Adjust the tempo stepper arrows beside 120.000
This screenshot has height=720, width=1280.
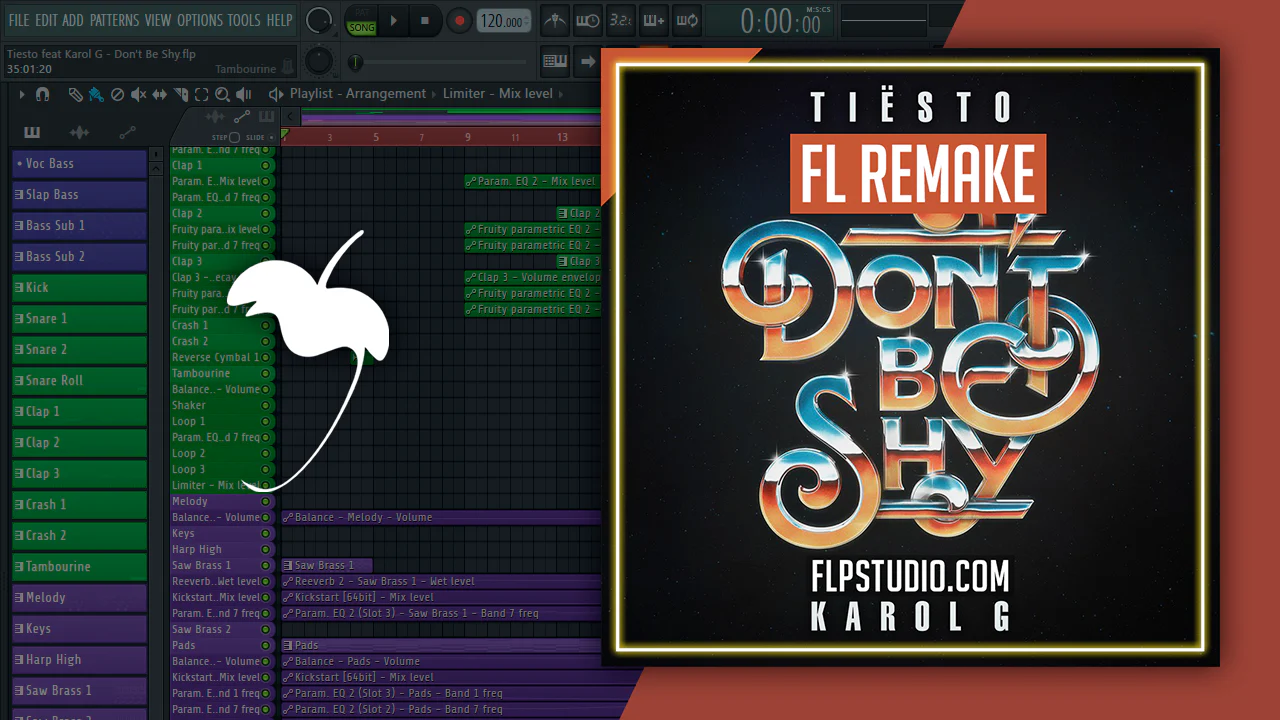pyautogui.click(x=528, y=20)
